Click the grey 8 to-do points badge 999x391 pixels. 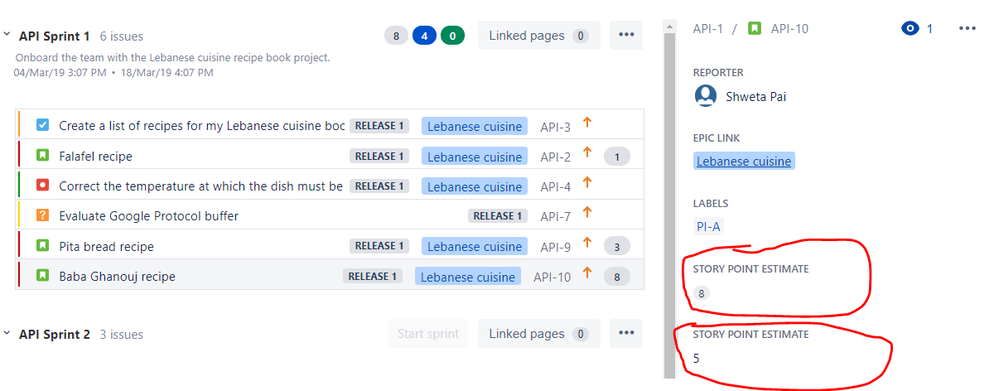tap(396, 36)
